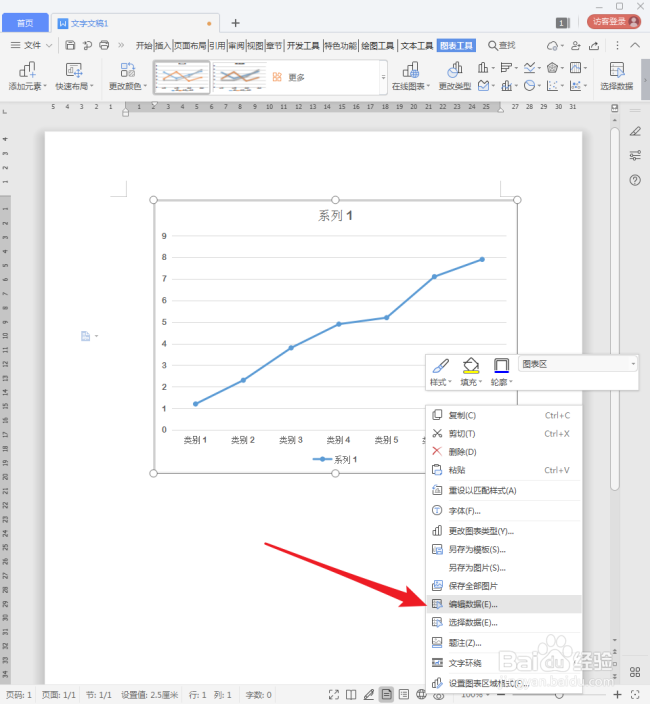The height and width of the screenshot is (704, 650).
Task: Choose Delete (删除) in context menu
Action: pyautogui.click(x=504, y=452)
